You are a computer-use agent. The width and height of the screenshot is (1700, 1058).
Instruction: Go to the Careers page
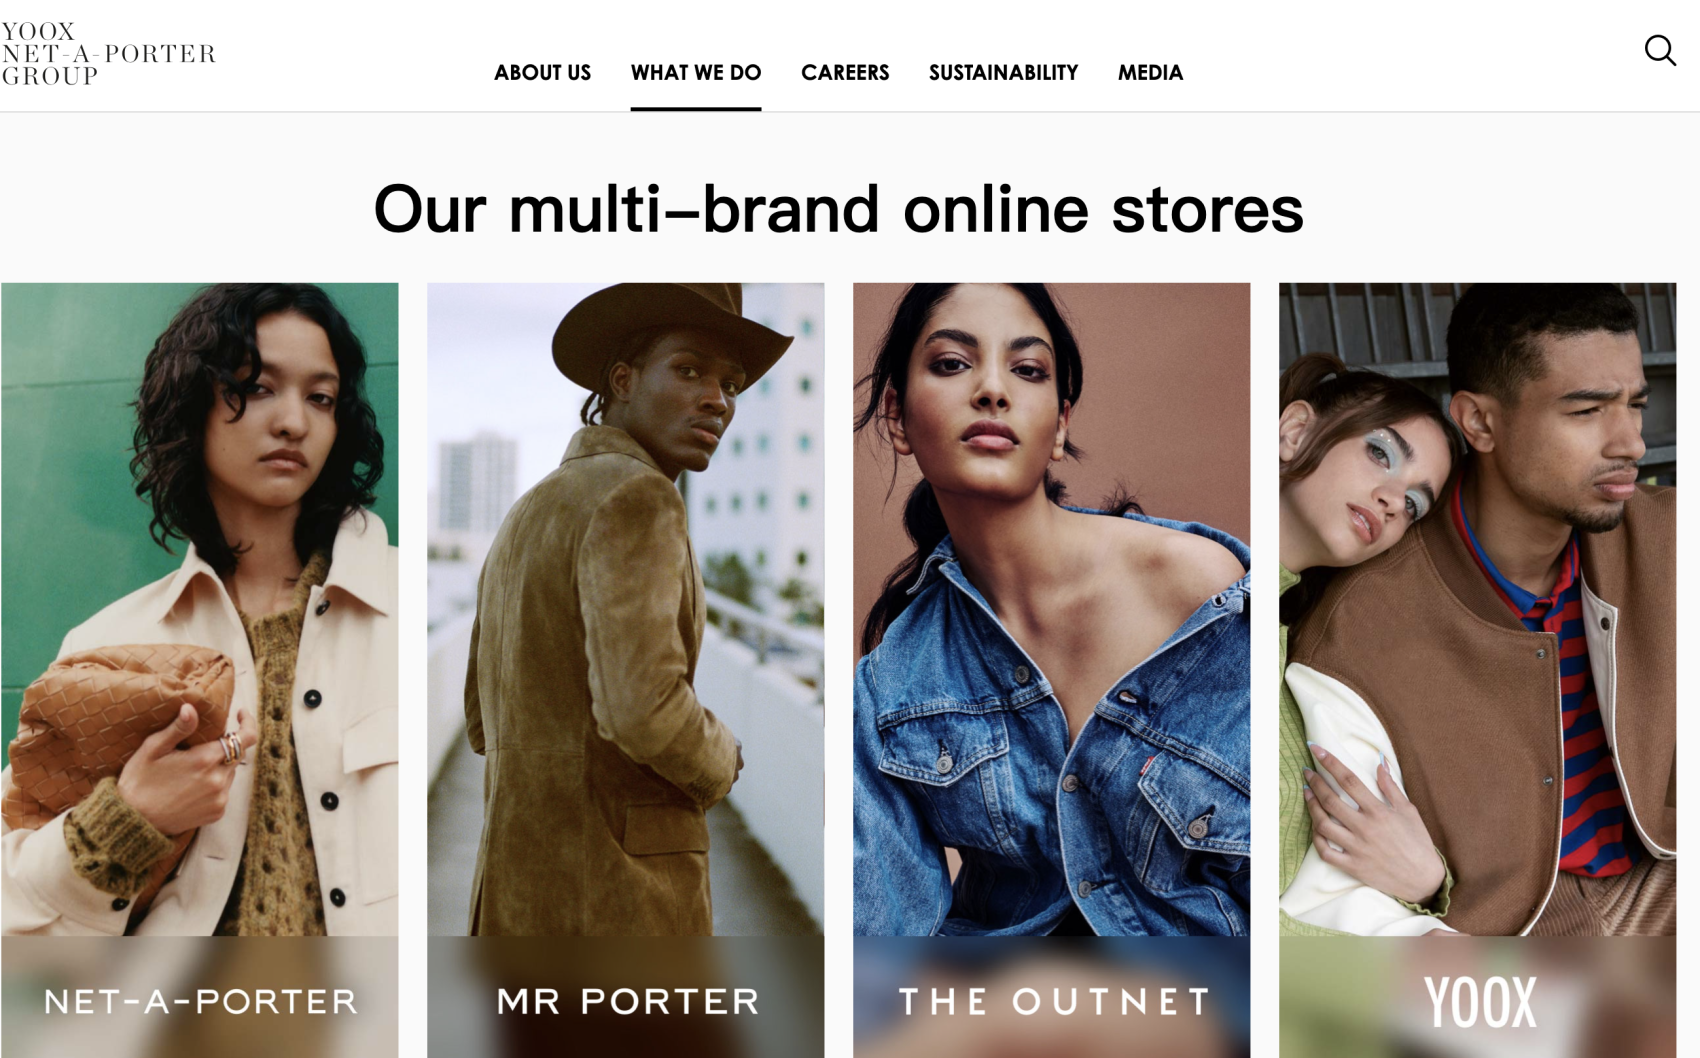click(x=845, y=73)
